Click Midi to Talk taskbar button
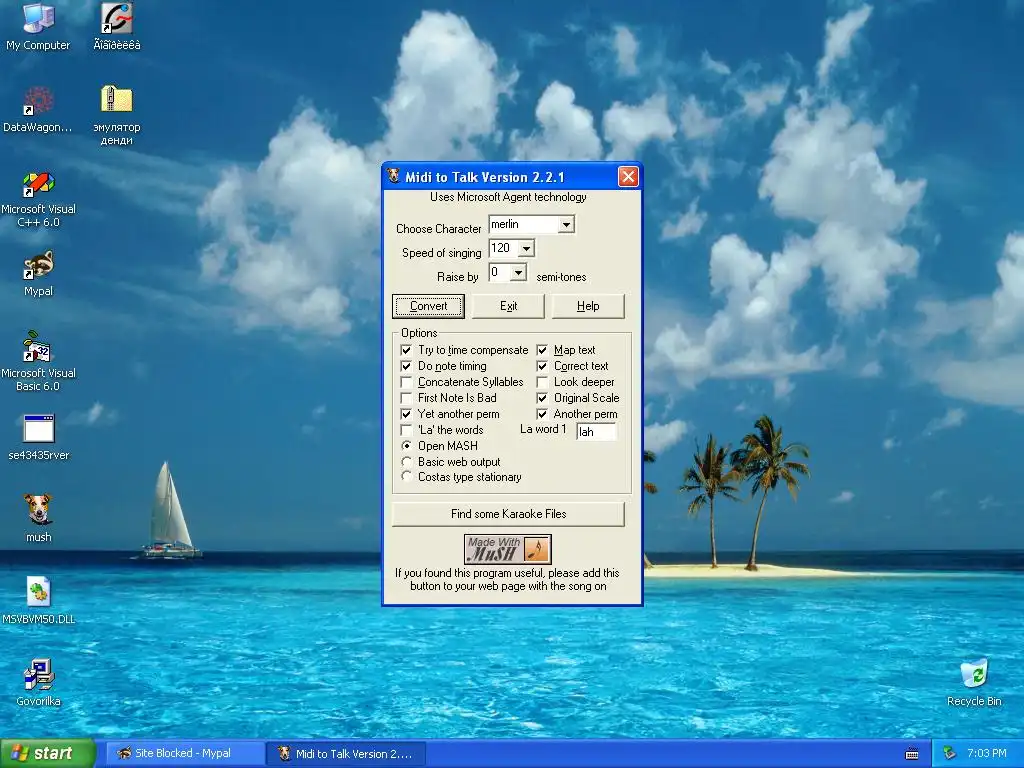 (x=347, y=754)
